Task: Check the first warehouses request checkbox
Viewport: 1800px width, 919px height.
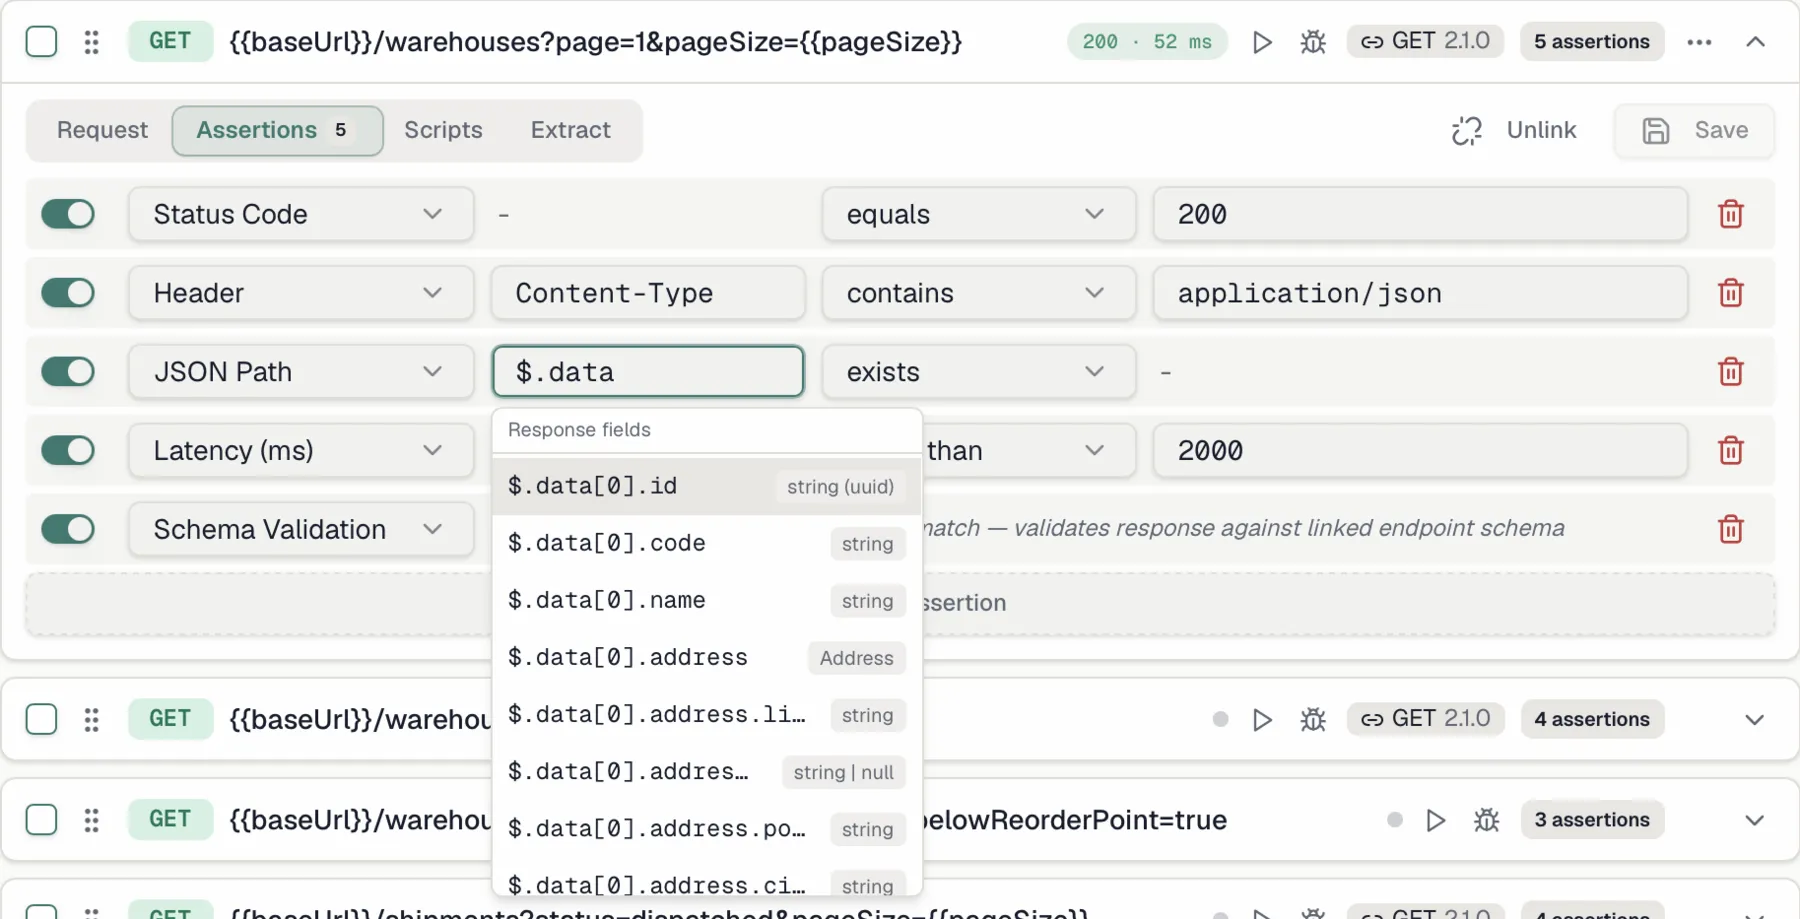Action: tap(41, 42)
